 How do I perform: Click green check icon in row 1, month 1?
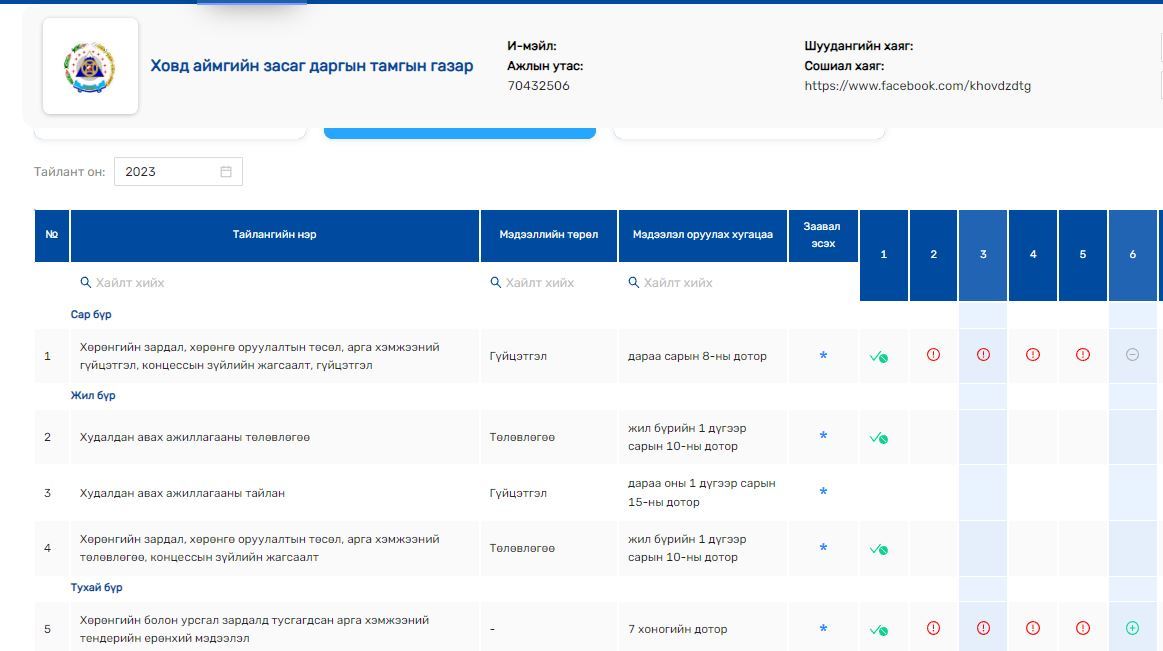[x=879, y=356]
